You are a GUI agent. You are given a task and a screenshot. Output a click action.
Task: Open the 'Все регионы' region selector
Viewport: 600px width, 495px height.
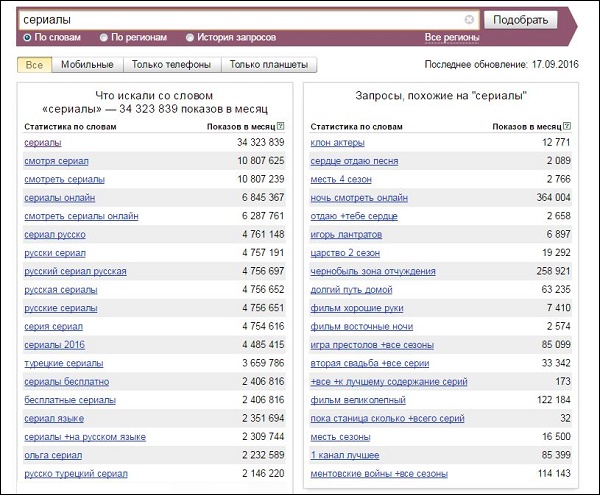(x=452, y=37)
